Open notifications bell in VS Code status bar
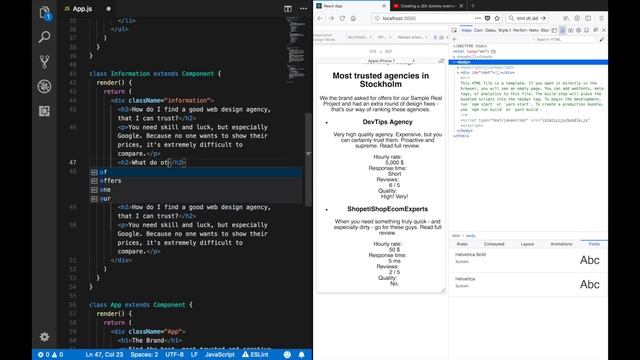The width and height of the screenshot is (640, 360). point(302,354)
